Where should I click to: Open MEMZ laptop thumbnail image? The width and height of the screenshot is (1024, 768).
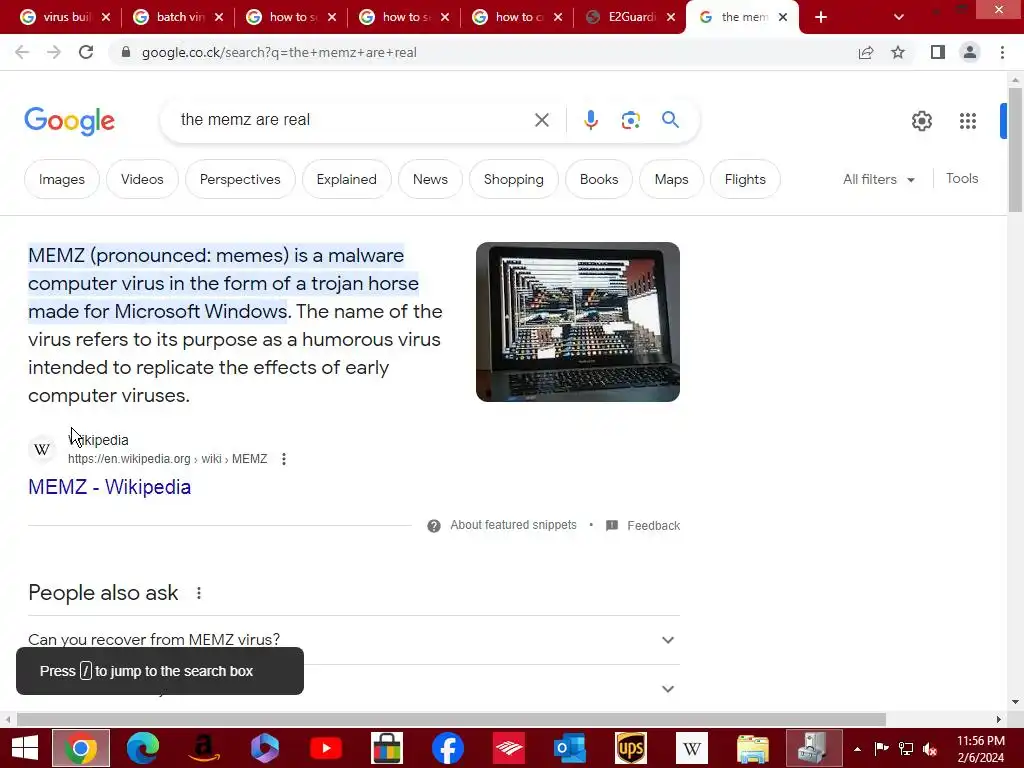578,322
